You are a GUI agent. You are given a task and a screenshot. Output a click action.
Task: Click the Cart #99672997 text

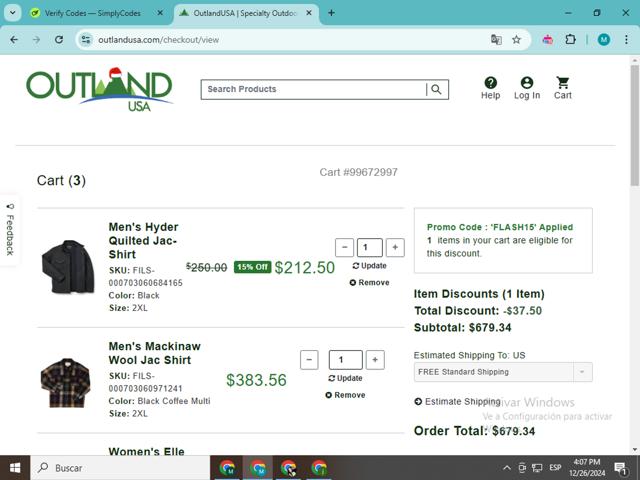point(358,172)
